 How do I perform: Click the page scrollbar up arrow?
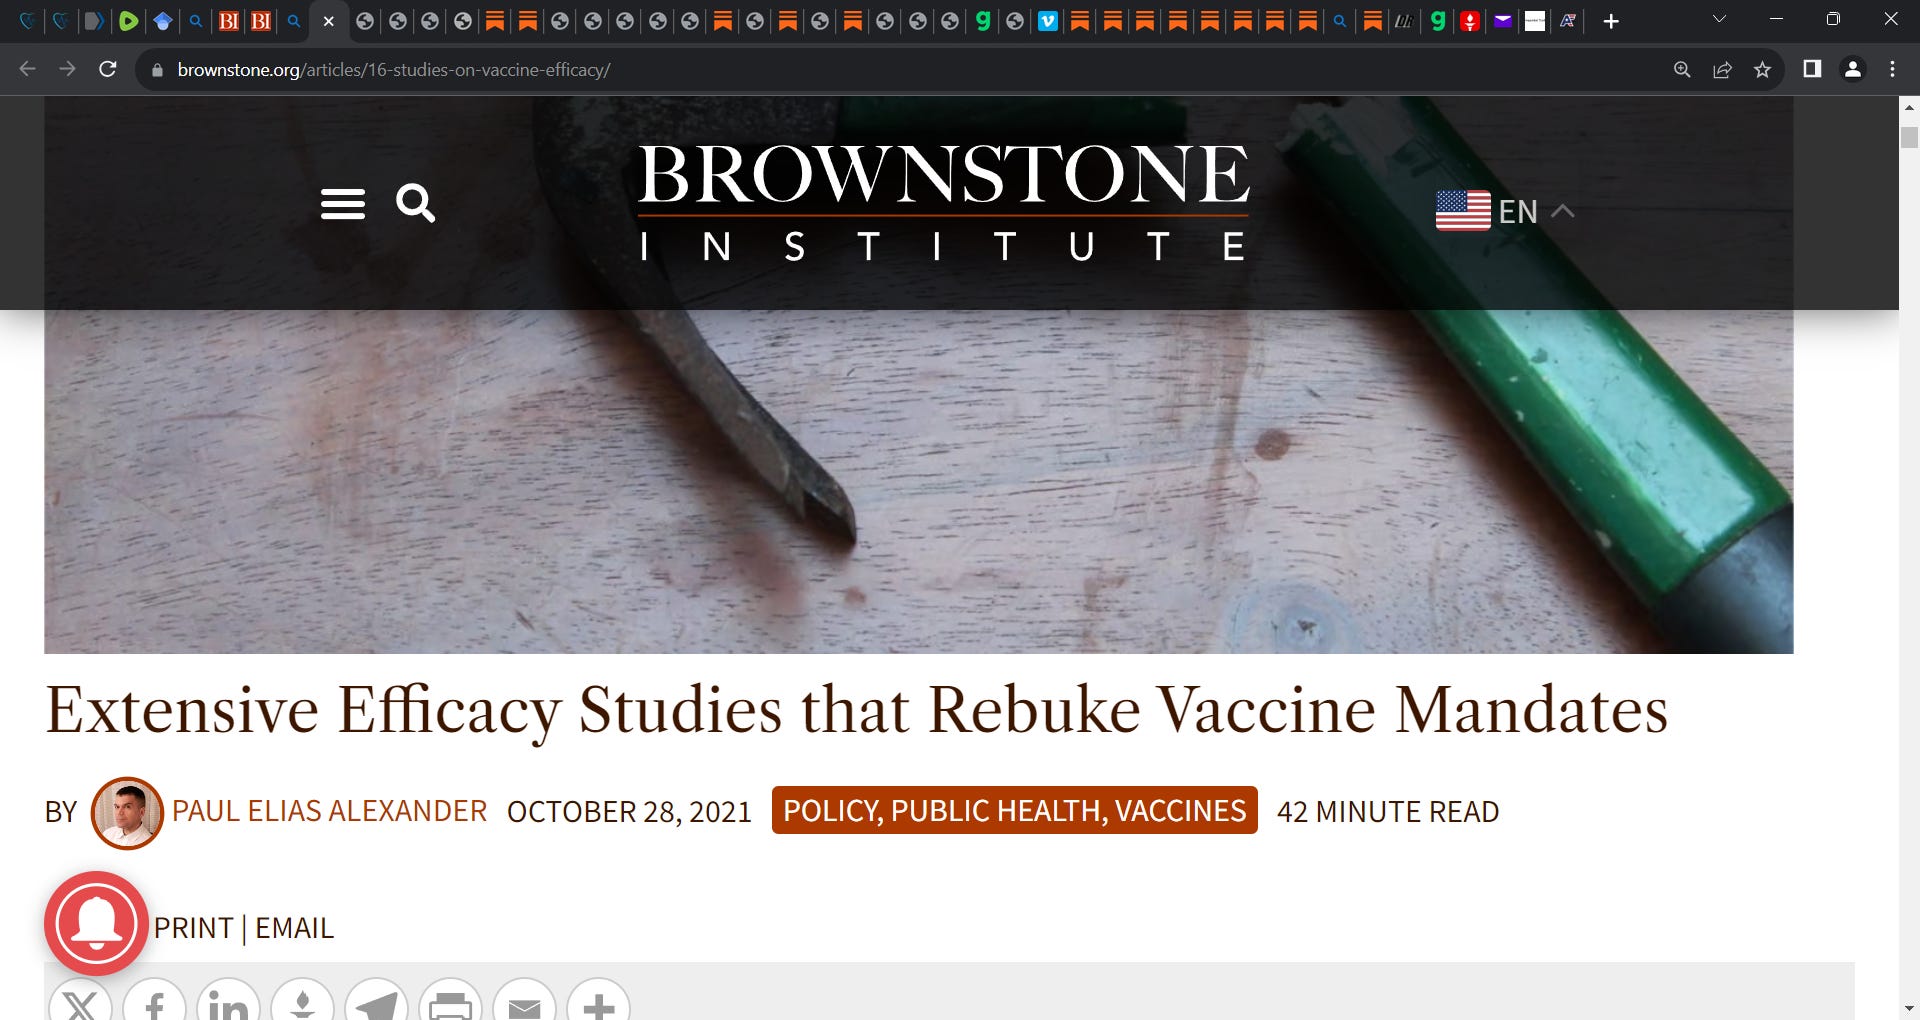point(1909,107)
